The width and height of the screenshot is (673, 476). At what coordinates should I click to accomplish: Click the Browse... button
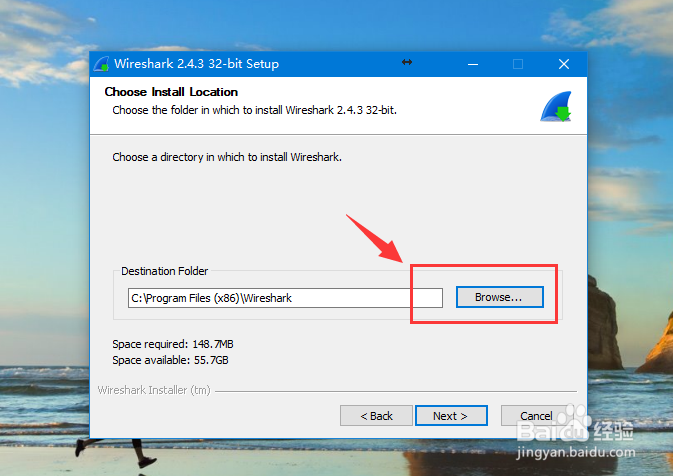pyautogui.click(x=500, y=297)
